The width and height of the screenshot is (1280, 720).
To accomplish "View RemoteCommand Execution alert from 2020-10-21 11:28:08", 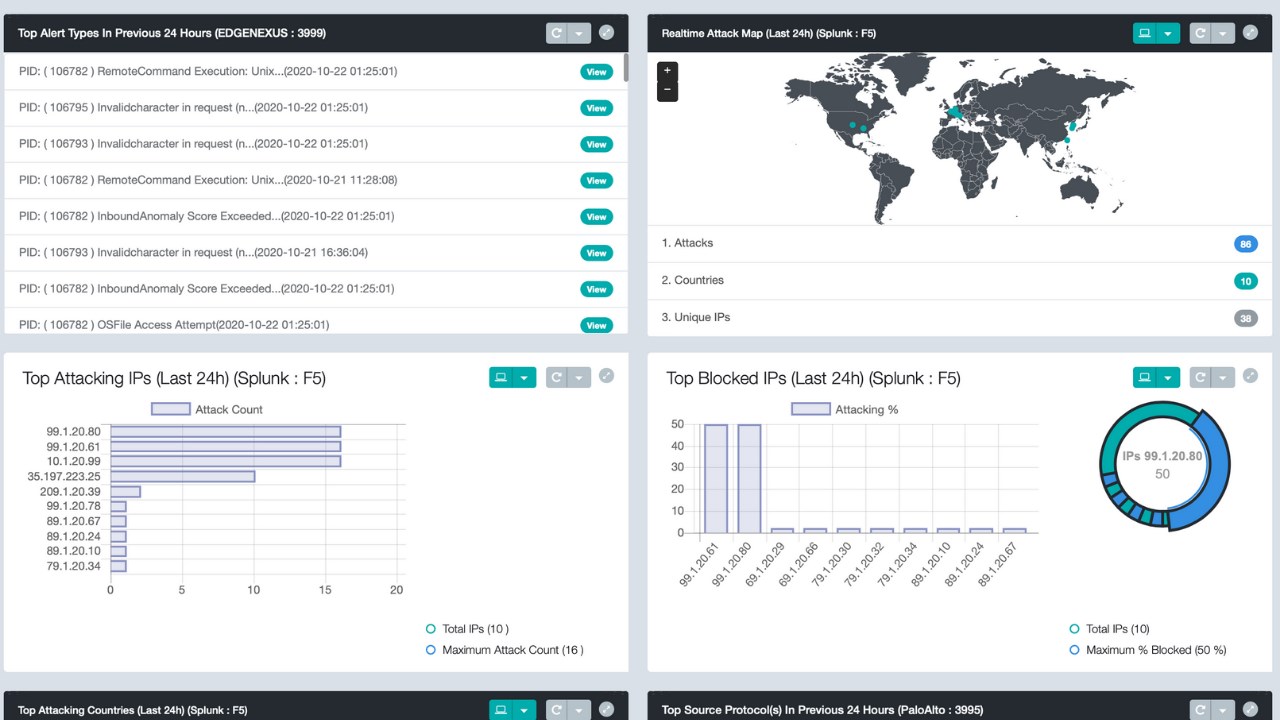I will coord(596,180).
